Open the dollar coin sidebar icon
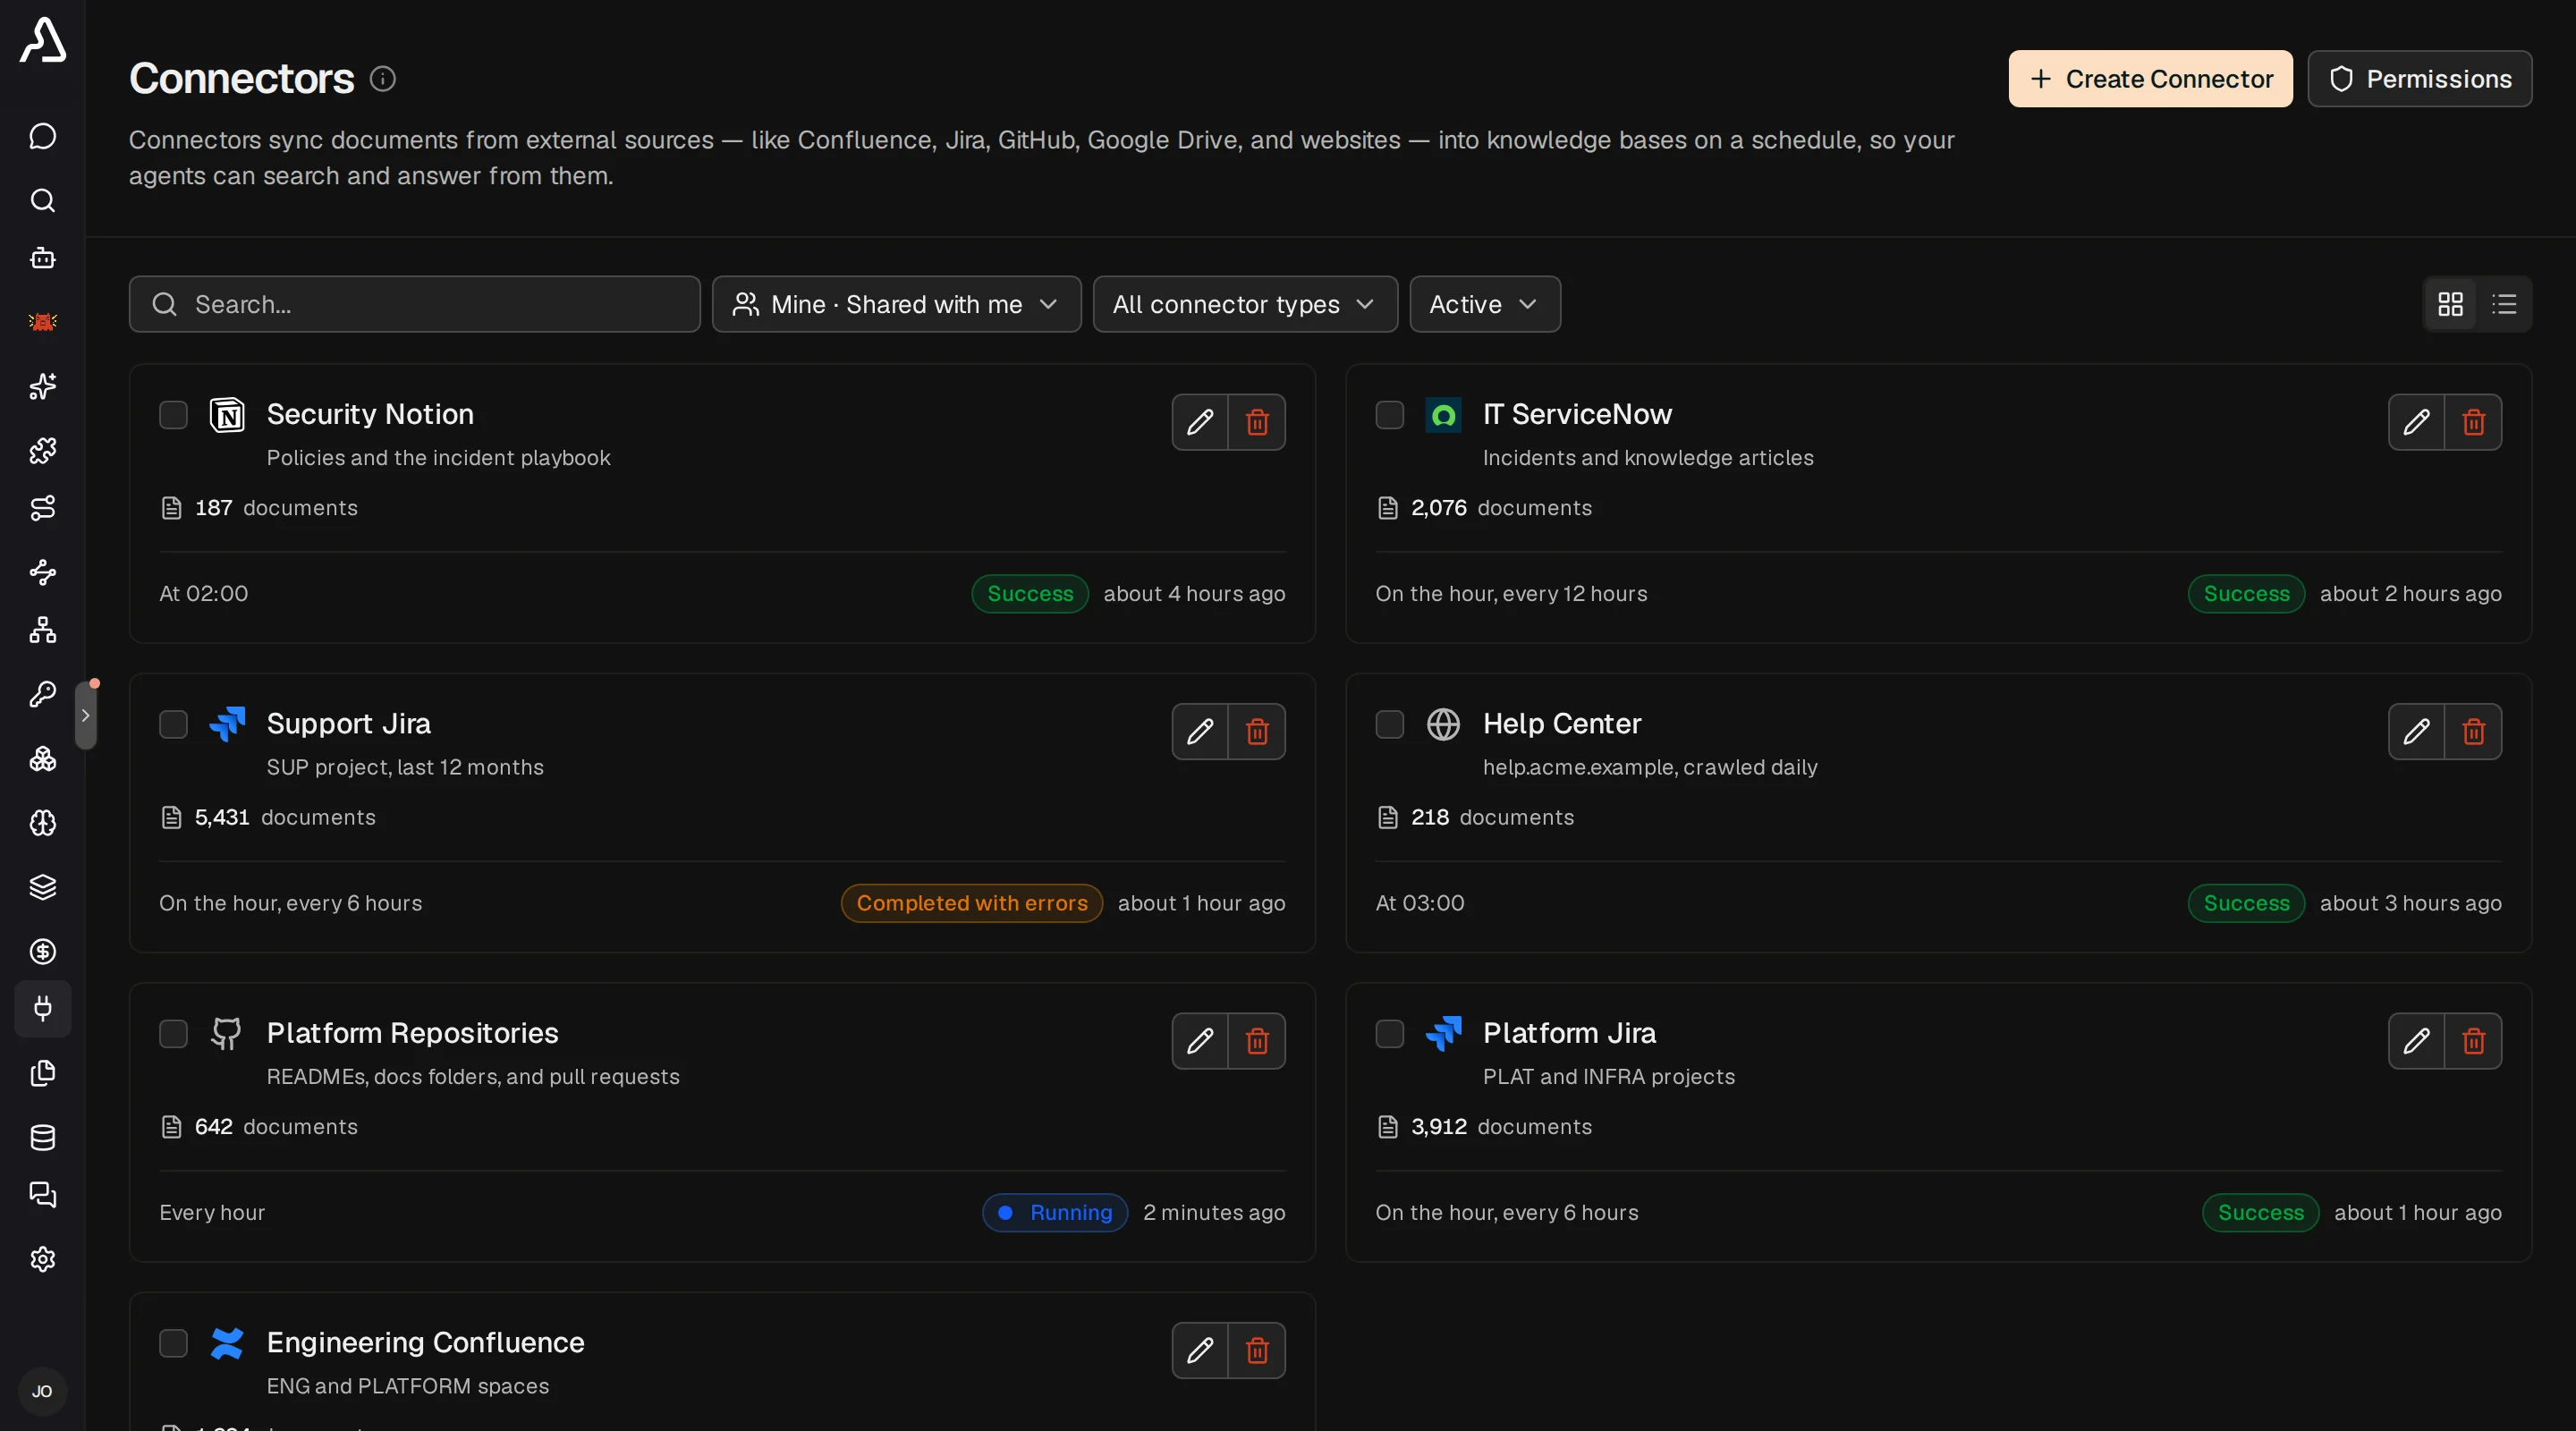This screenshot has height=1431, width=2576. click(x=42, y=951)
